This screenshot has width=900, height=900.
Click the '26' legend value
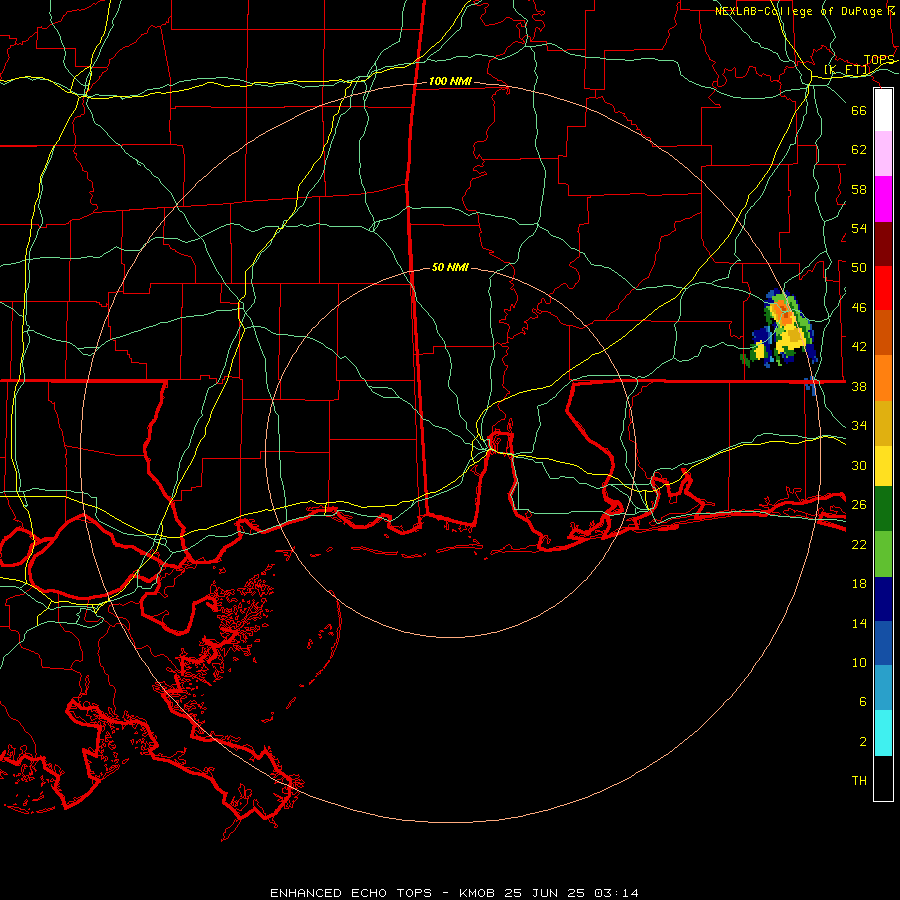[x=859, y=506]
